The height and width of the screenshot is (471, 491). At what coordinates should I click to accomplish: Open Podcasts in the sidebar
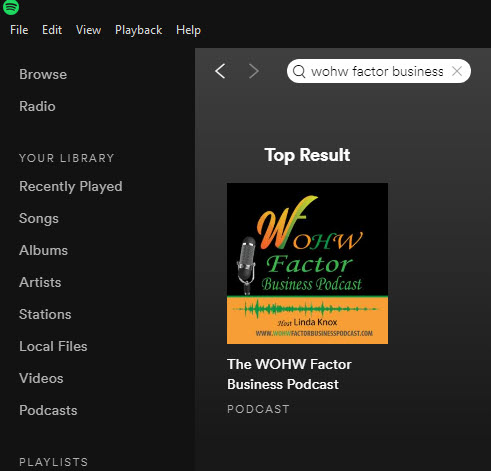(x=48, y=410)
